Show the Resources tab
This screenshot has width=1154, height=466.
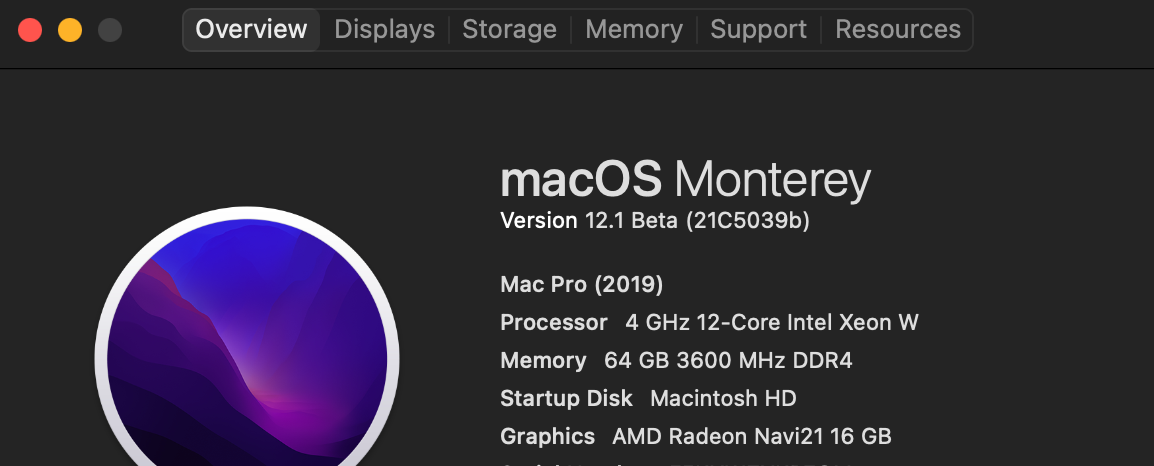[x=898, y=30]
